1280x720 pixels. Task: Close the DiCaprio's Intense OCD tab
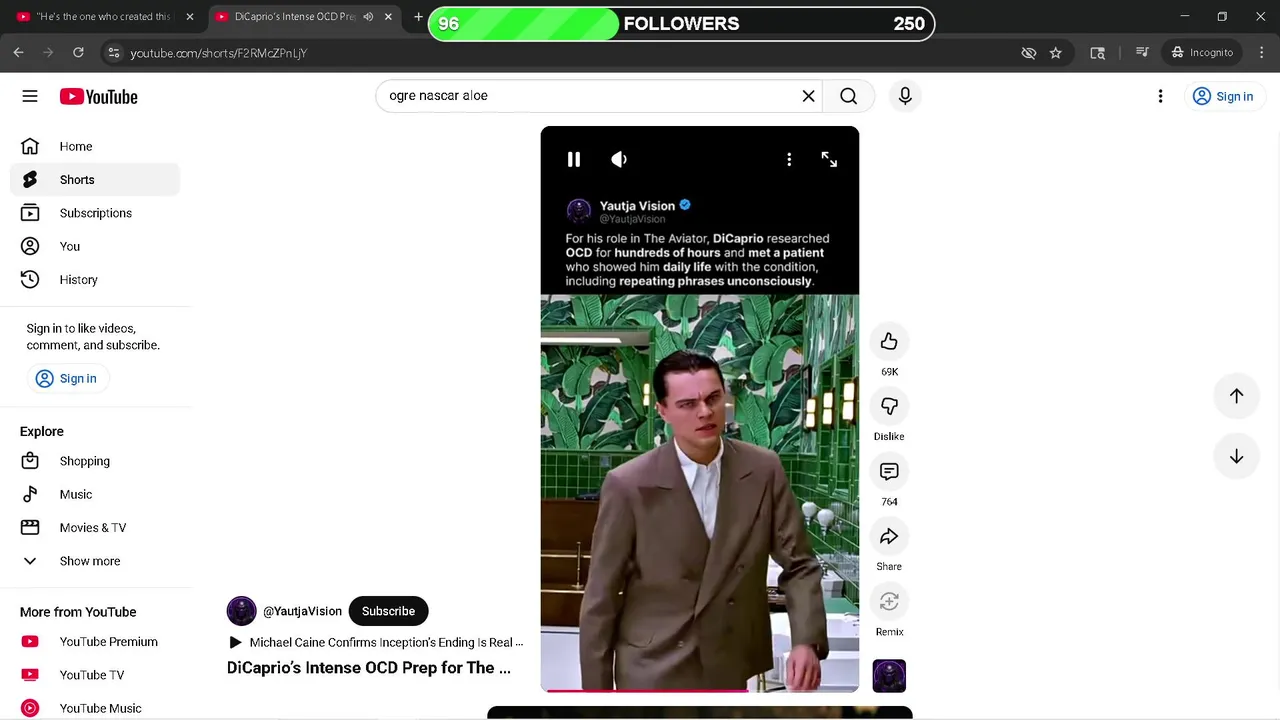click(x=388, y=17)
